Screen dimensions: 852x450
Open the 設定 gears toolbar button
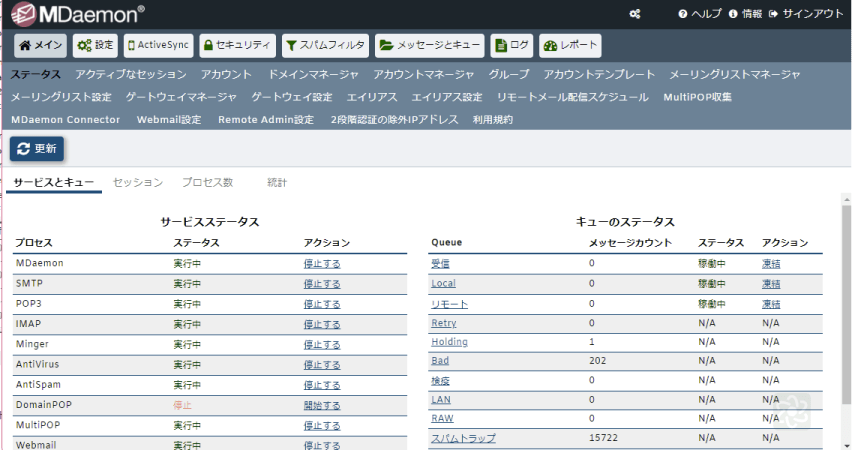[x=95, y=45]
